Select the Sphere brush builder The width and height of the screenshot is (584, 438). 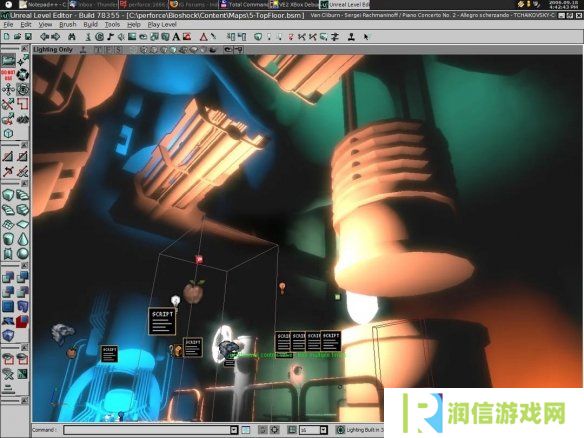click(22, 254)
